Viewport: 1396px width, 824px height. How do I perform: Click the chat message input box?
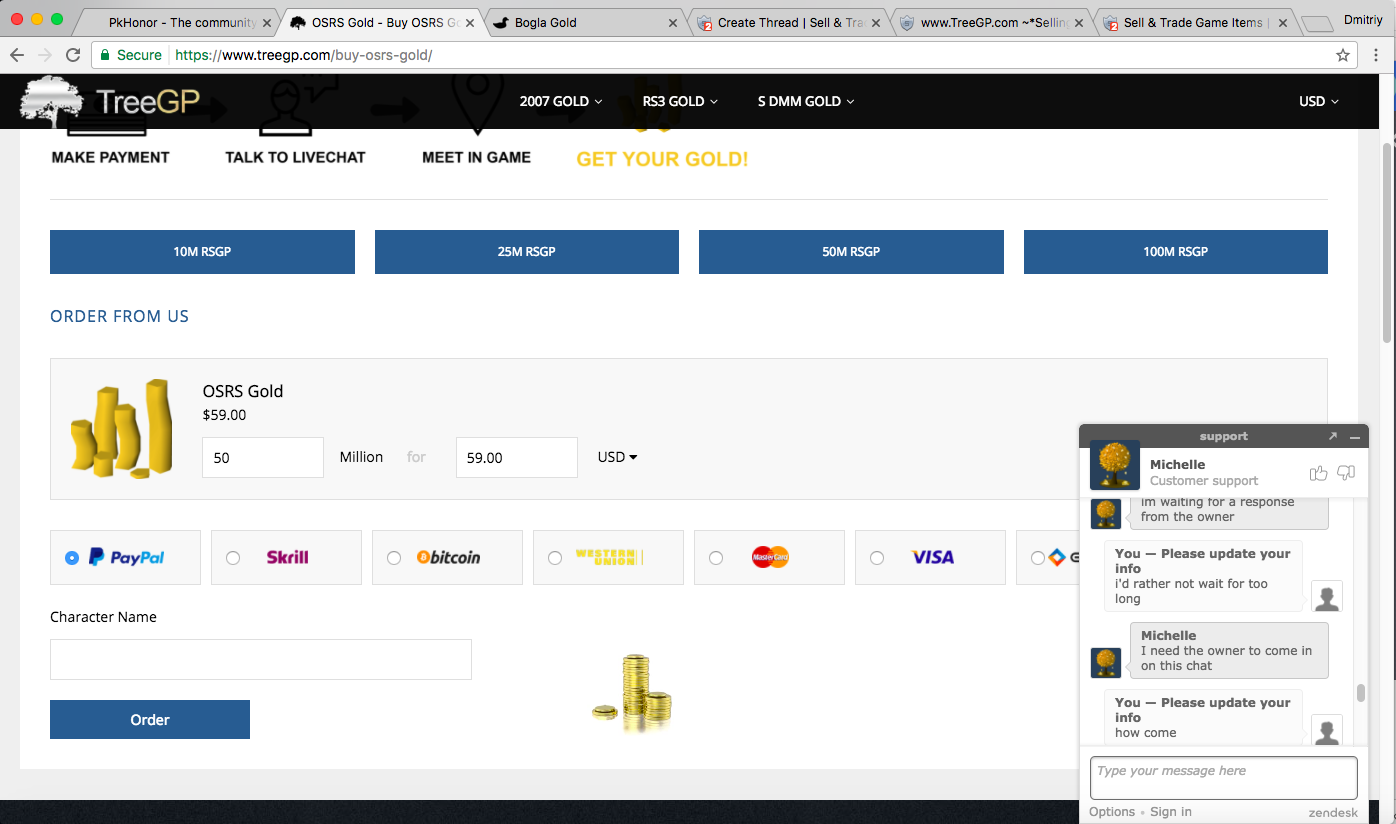coord(1224,778)
